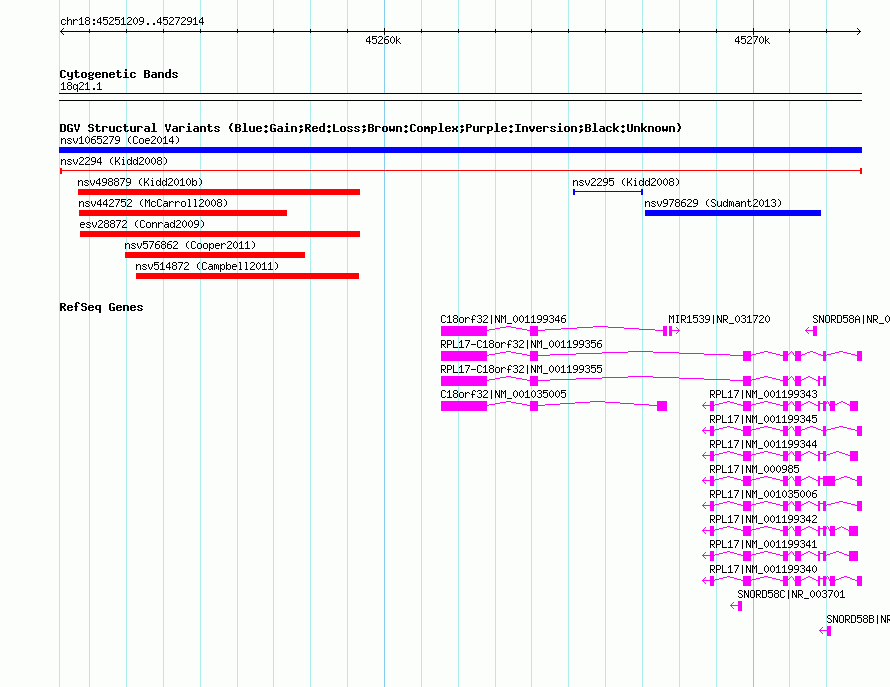Click the nsv498879 (Kidd2010b) label

140,182
